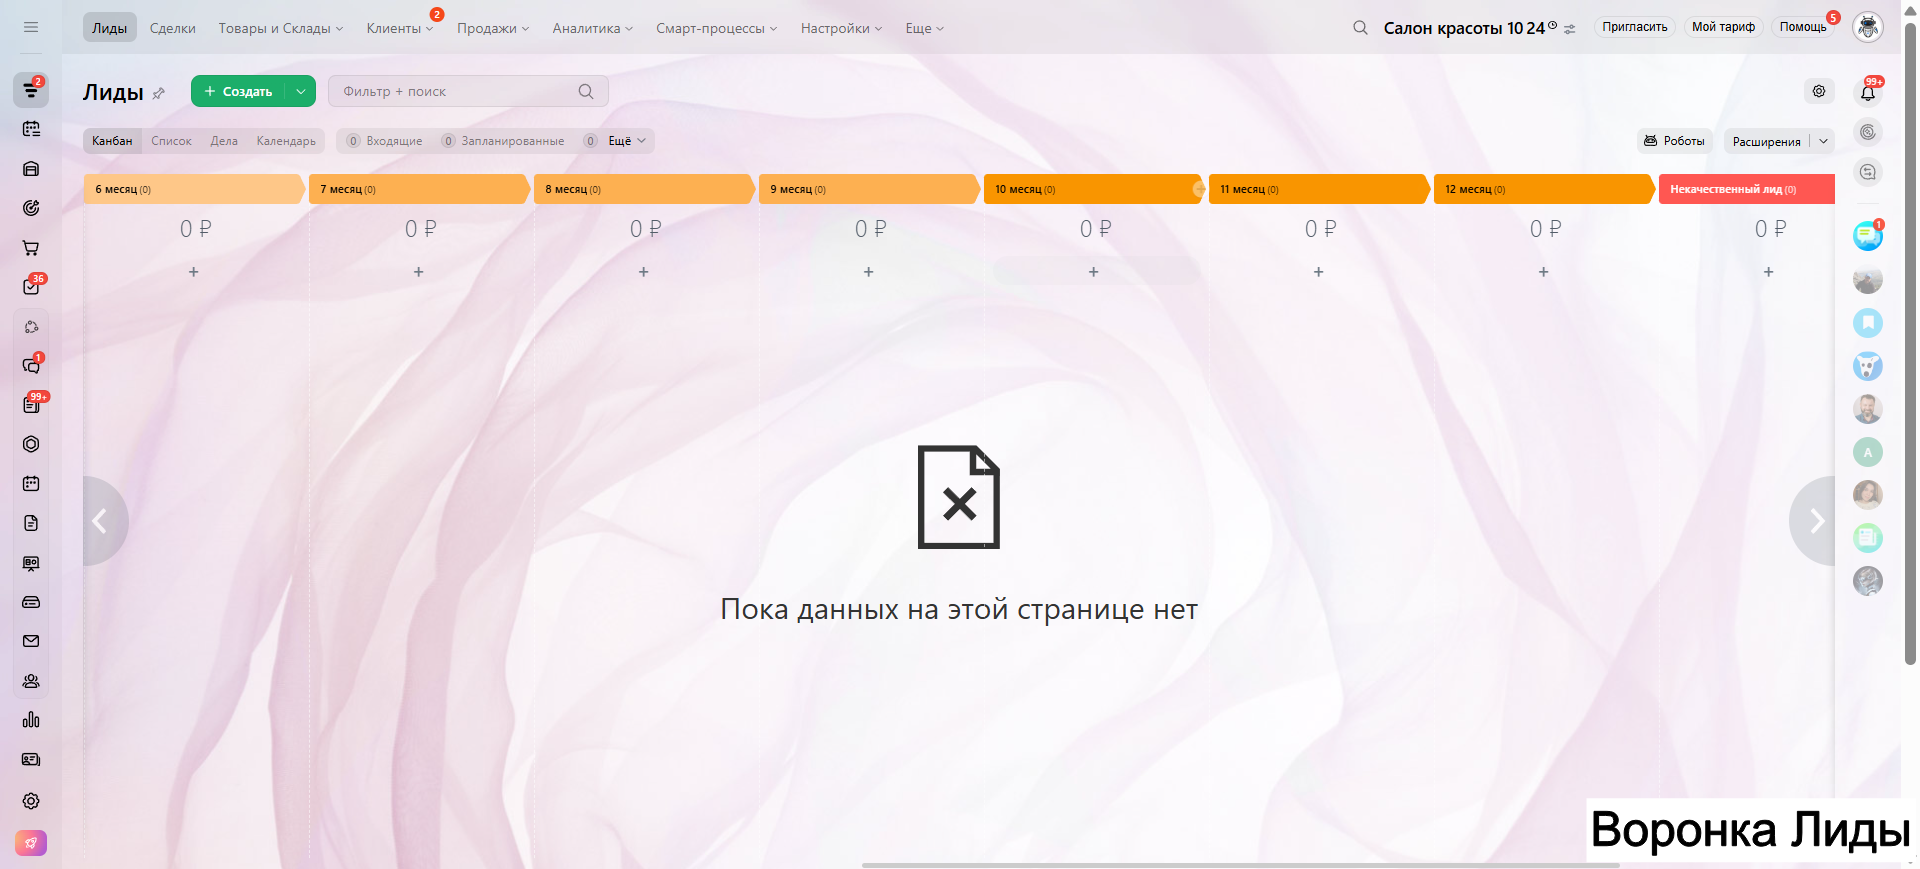The width and height of the screenshot is (1920, 869).
Task: Filter by Входящие counter
Action: pos(385,141)
